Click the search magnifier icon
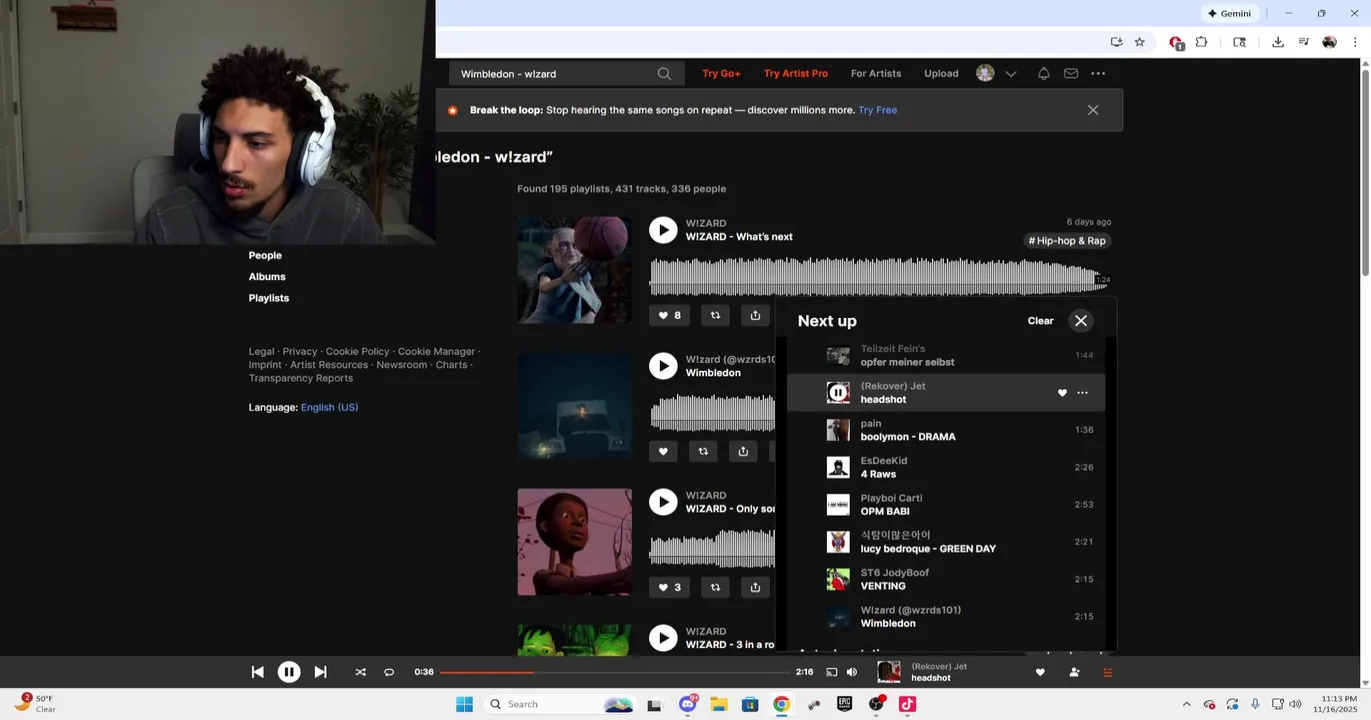Screen dimensions: 1371x720 click(664, 74)
